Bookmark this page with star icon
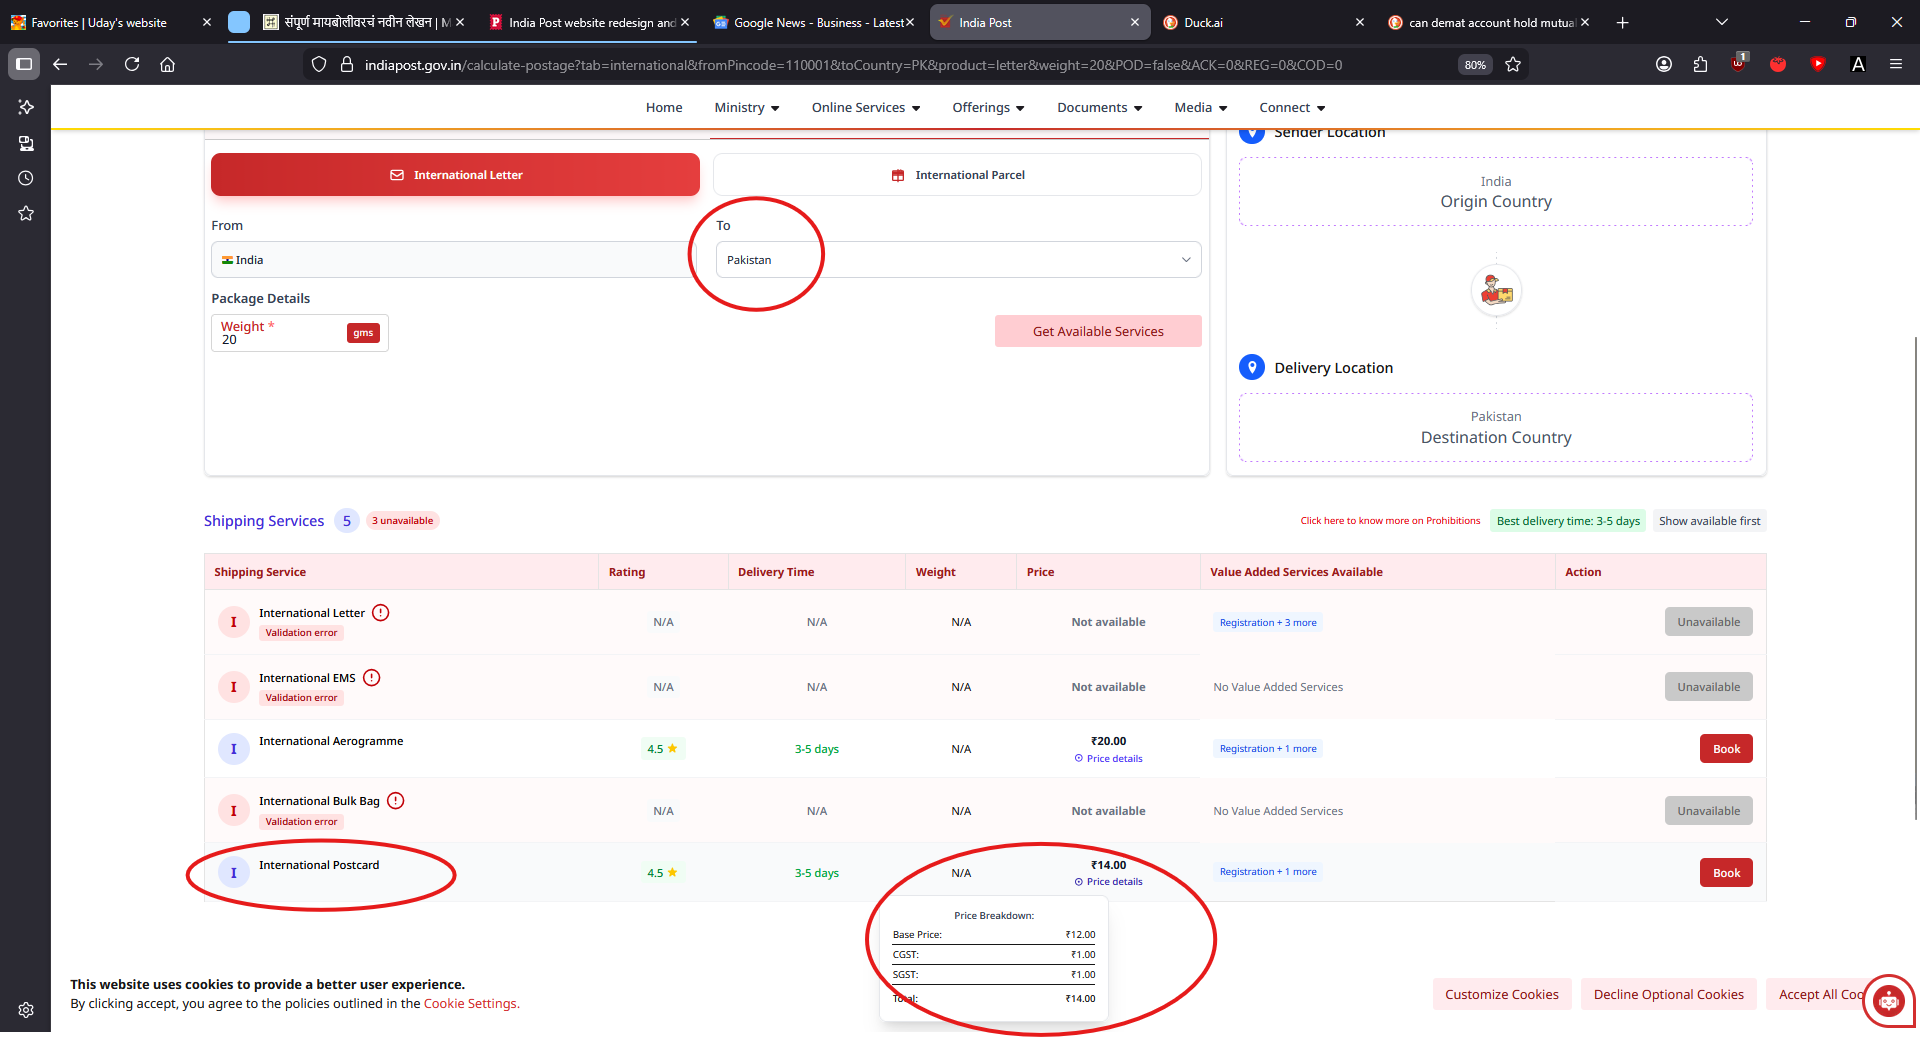This screenshot has width=1920, height=1037. click(1513, 64)
